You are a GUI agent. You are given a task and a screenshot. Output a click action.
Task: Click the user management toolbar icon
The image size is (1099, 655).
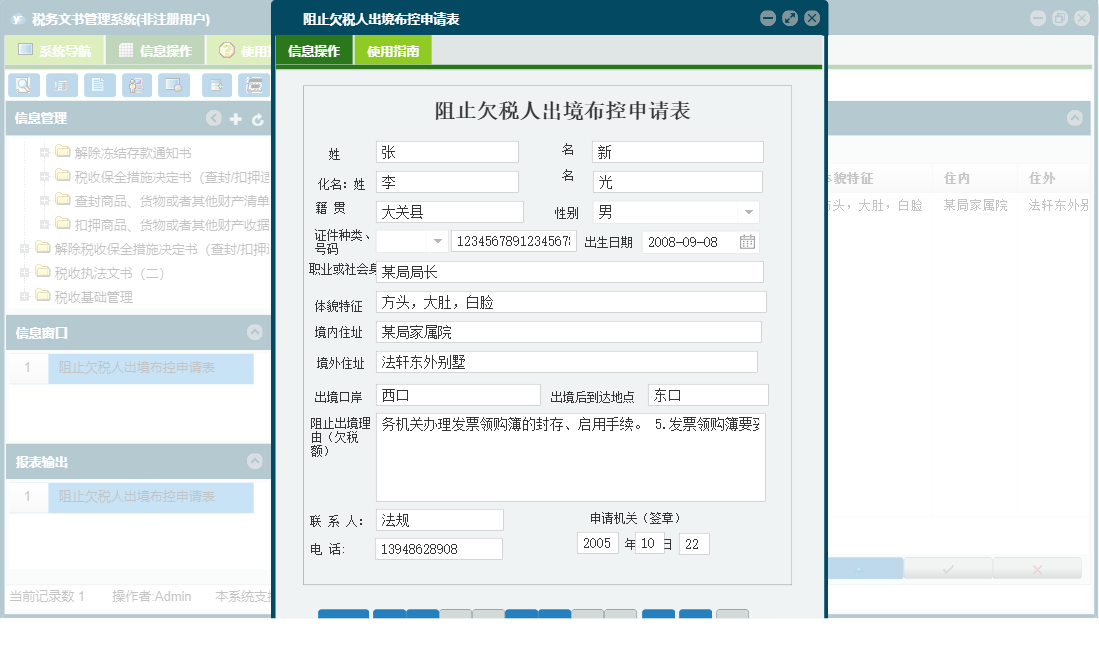(x=135, y=85)
